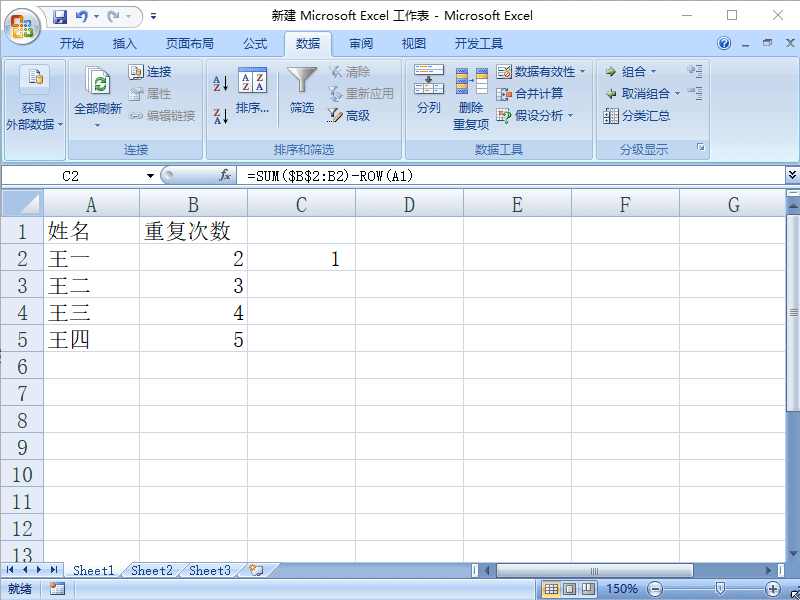This screenshot has height=600, width=800.
Task: Click the Save icon in Quick Access Toolbar
Action: [62, 15]
